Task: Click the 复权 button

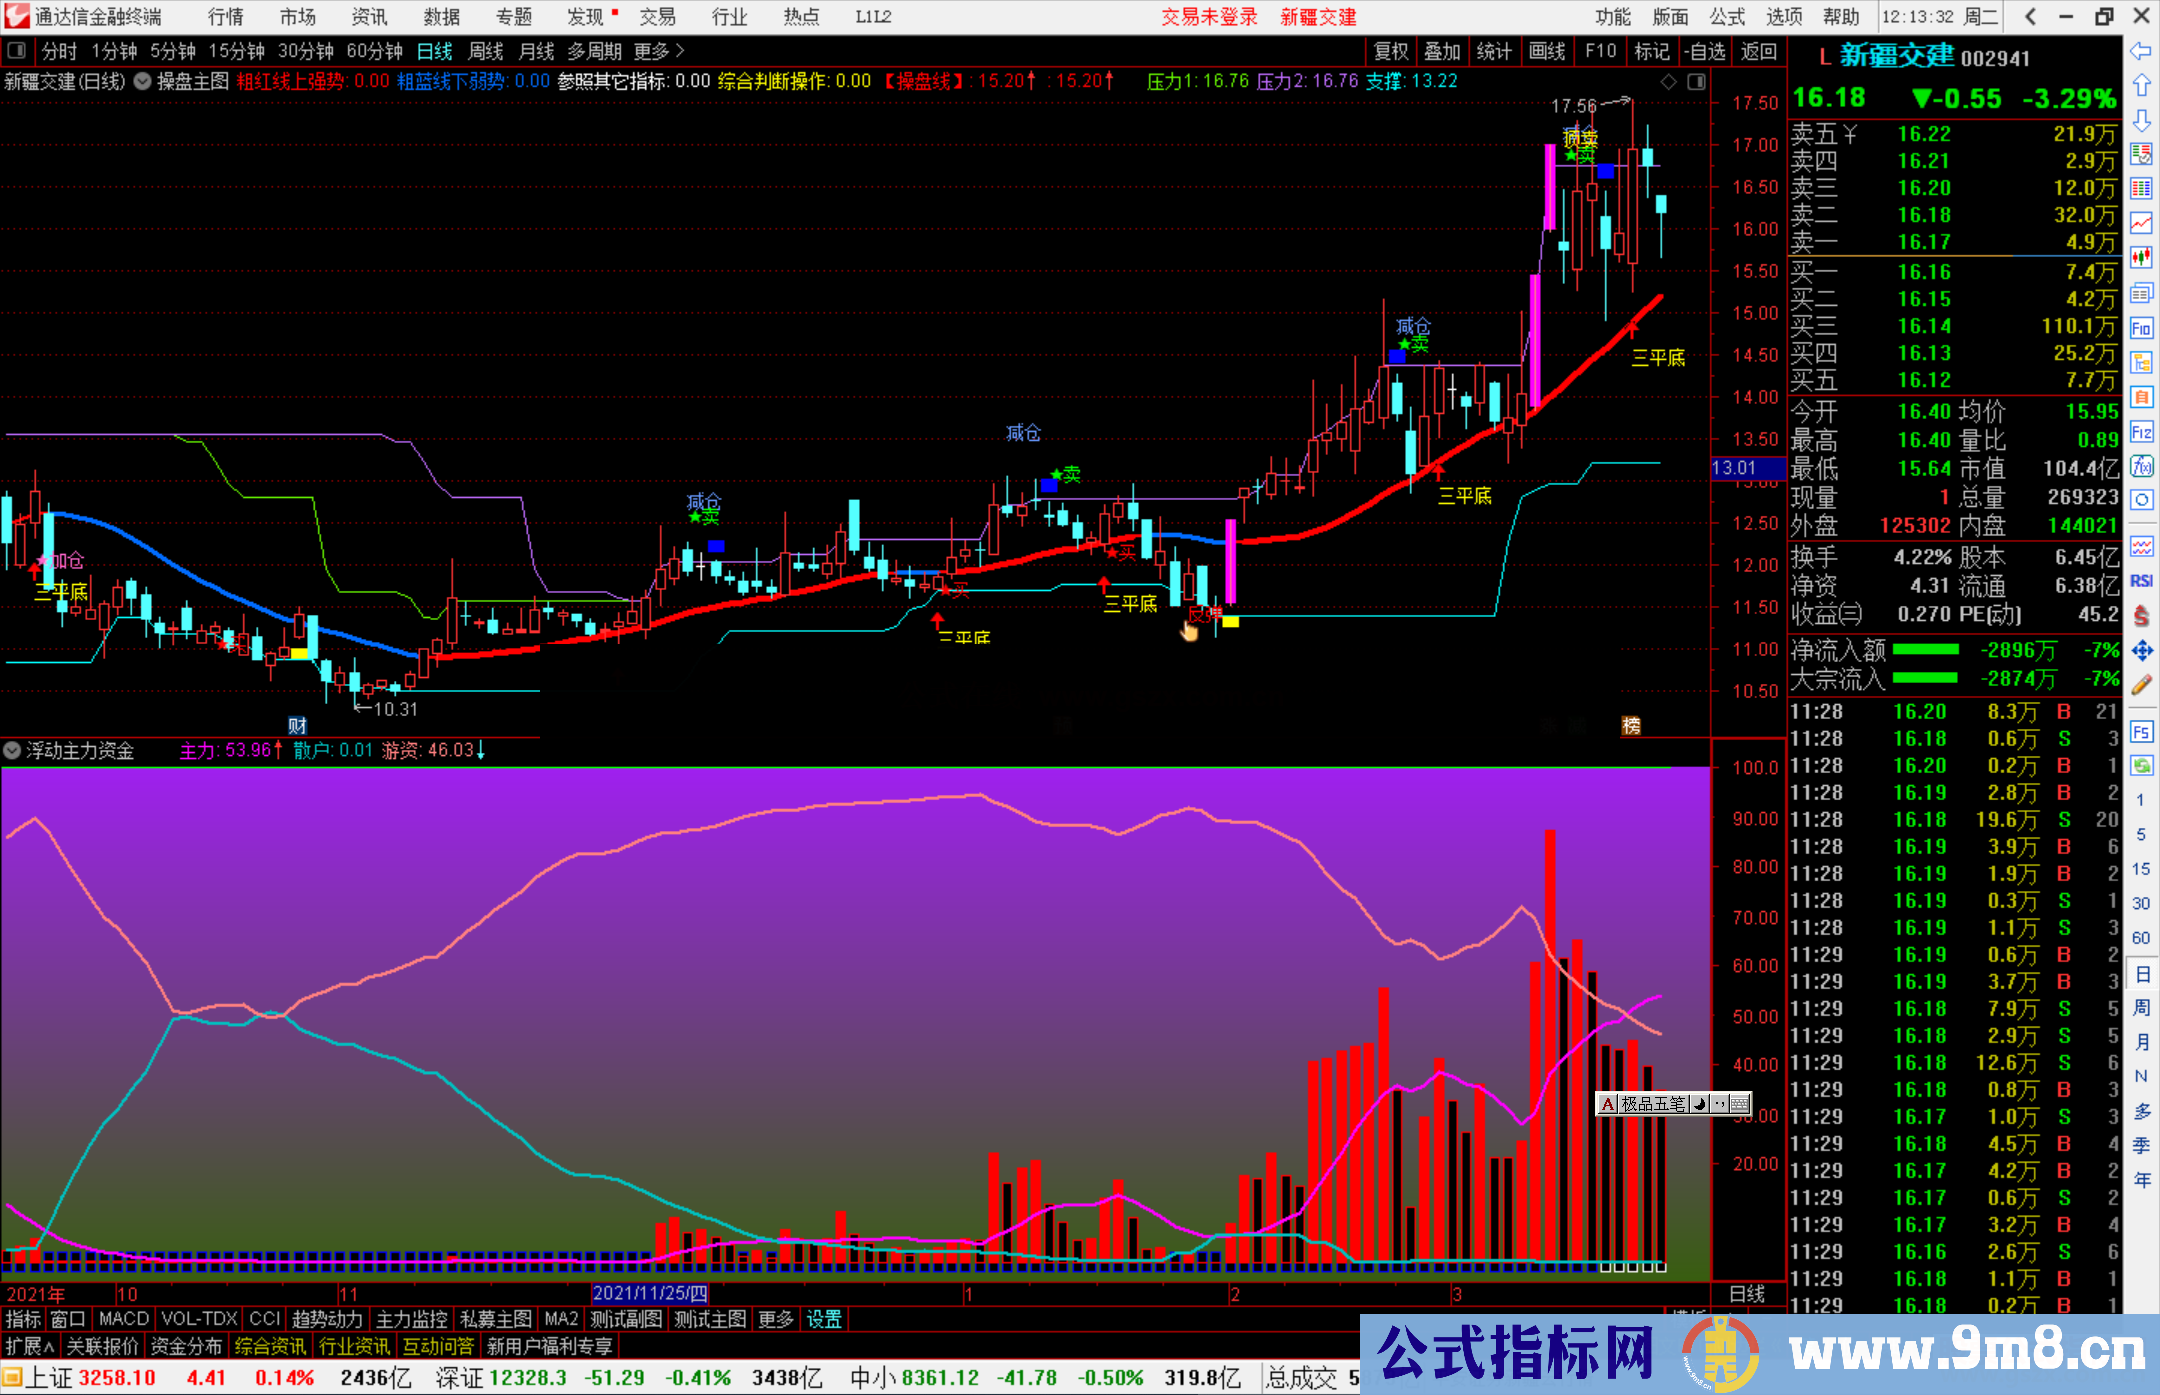Action: point(1390,51)
